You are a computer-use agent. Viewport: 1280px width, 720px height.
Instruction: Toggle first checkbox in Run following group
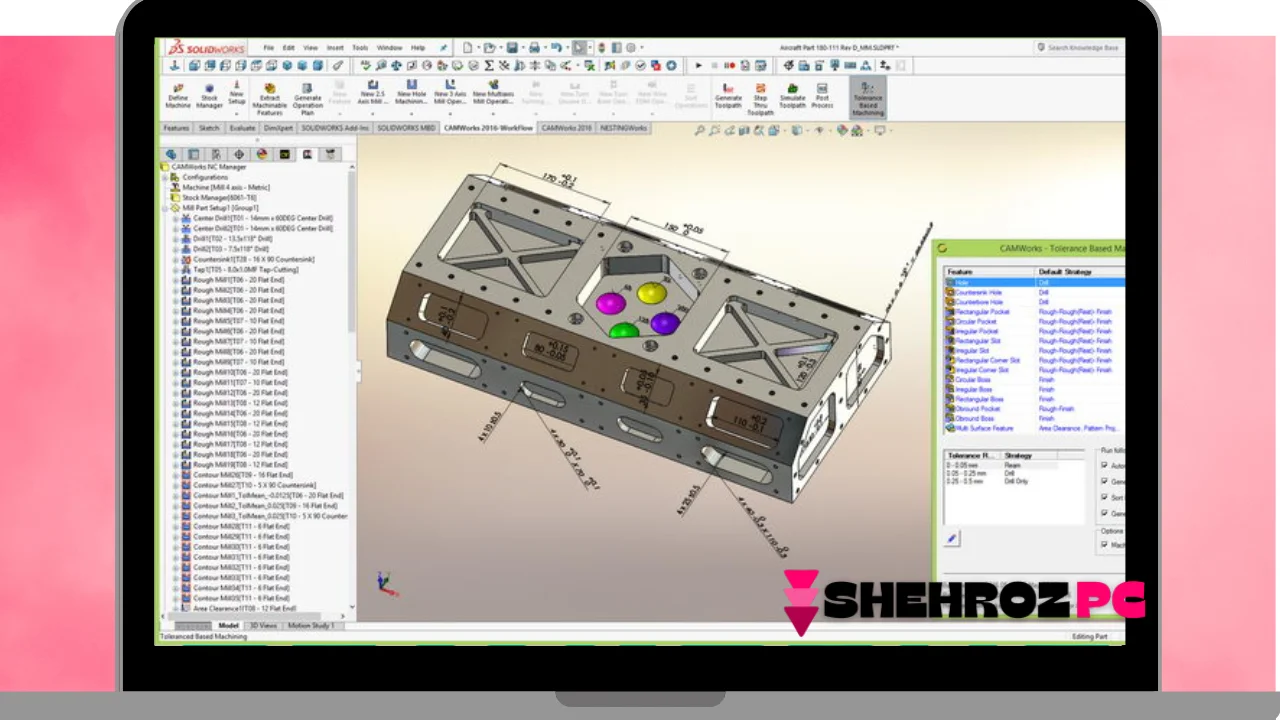[1104, 466]
